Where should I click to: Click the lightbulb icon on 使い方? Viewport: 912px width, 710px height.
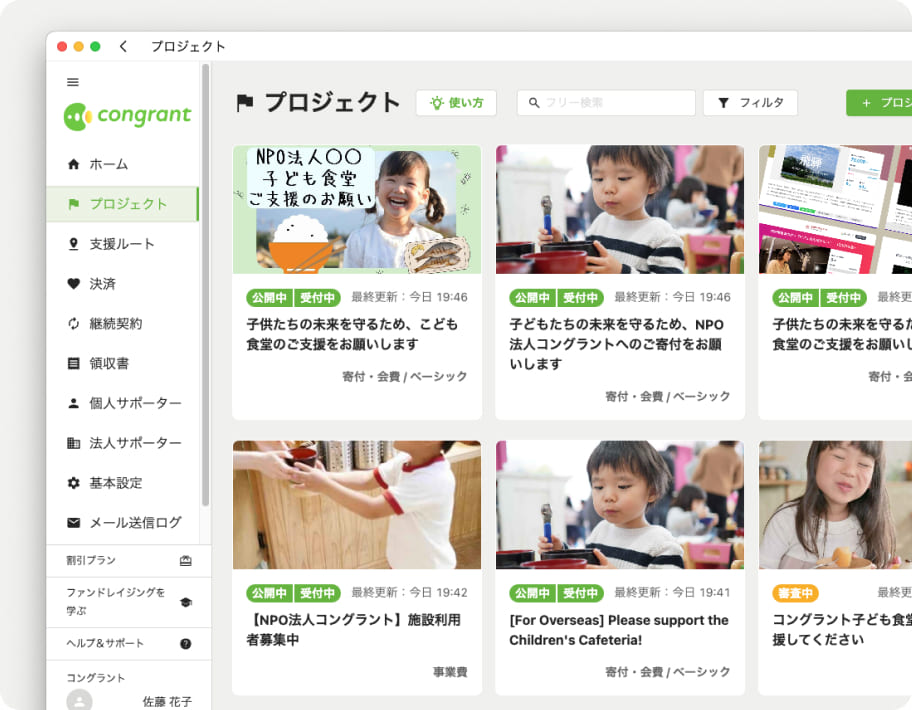437,103
